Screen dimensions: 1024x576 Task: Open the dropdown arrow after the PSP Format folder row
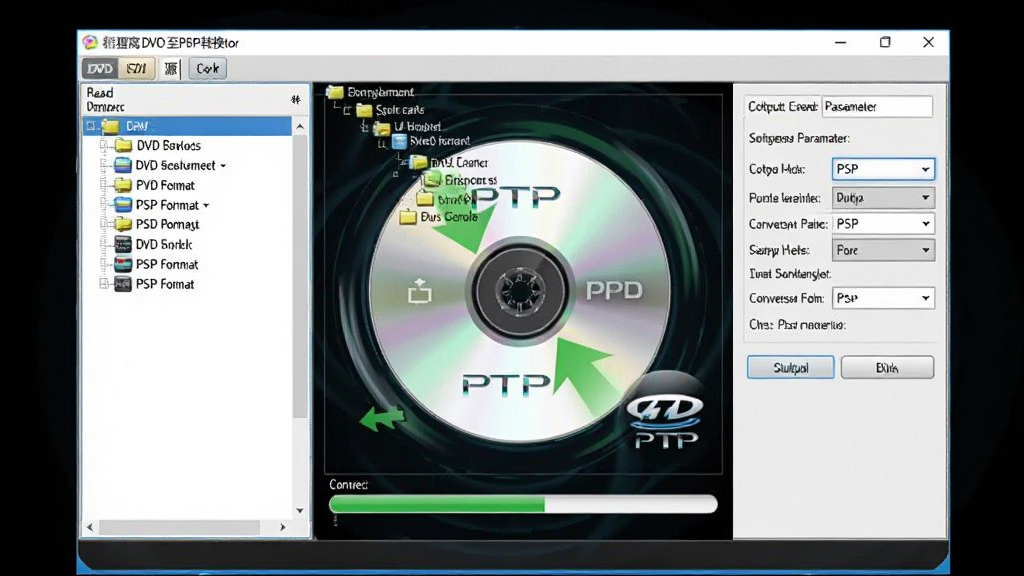tap(206, 206)
